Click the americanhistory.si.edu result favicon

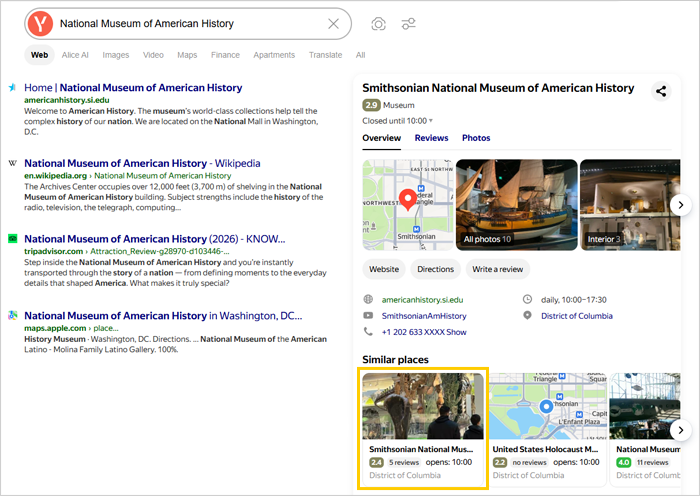click(x=12, y=88)
